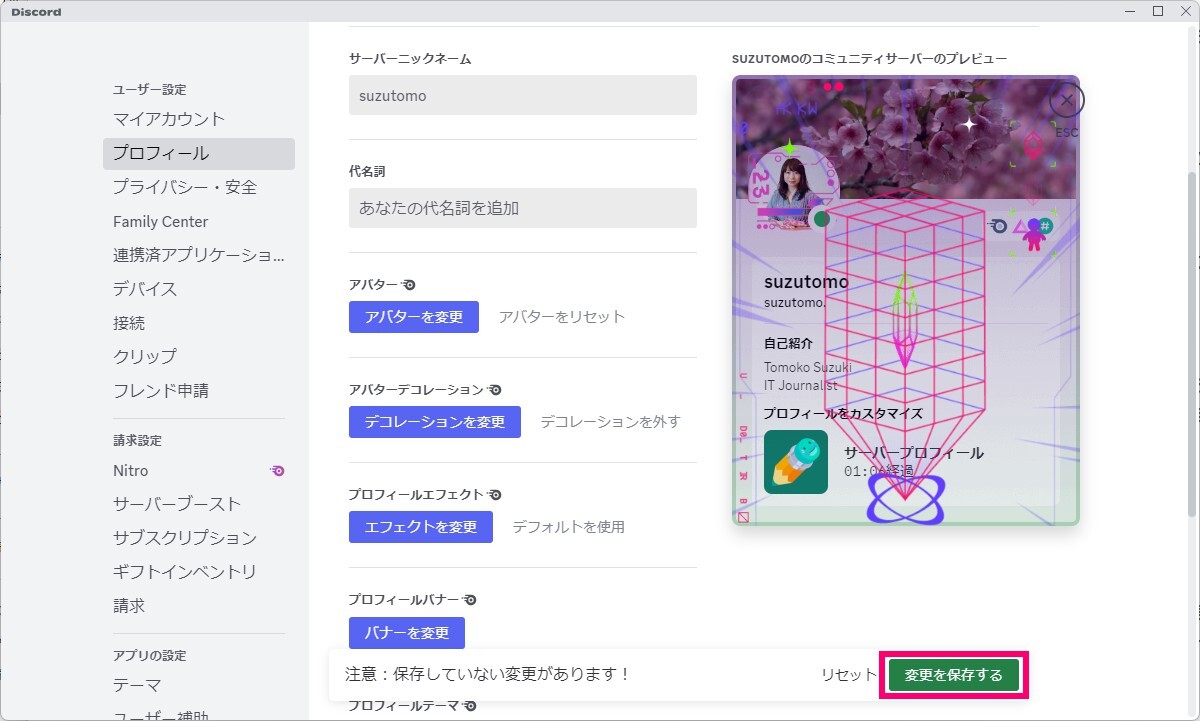Image resolution: width=1200 pixels, height=721 pixels.
Task: Go to Family Center
Action: coord(199,221)
